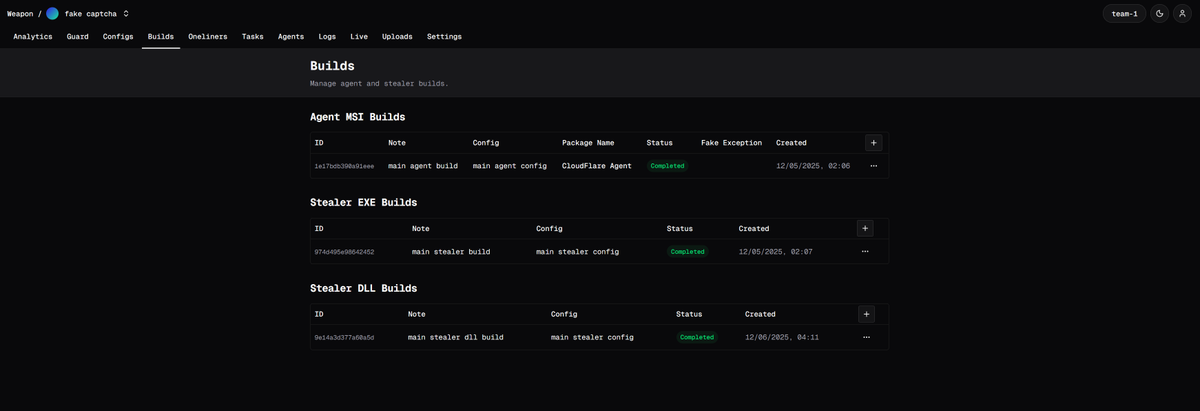Open the Uploads tab
Screen dimensions: 1200x411
tap(397, 36)
